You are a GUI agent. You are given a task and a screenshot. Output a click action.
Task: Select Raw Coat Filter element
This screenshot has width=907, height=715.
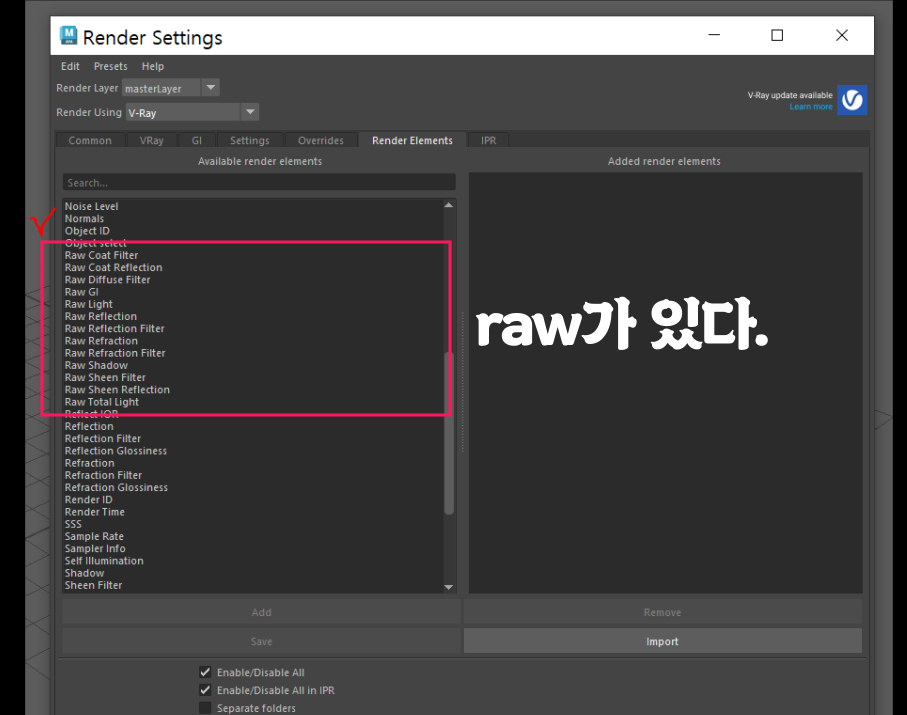click(x=101, y=255)
